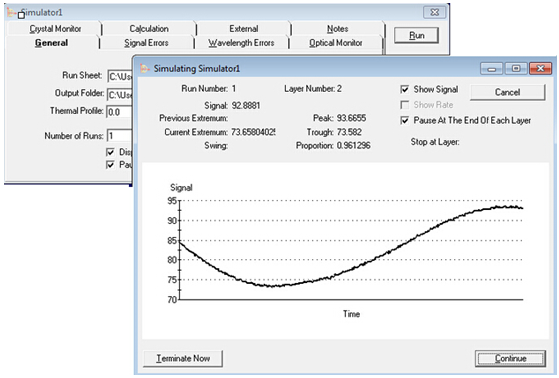Viewport: 559px width, 378px height.
Task: Click the Simulator1 window title icon
Action: [11, 13]
